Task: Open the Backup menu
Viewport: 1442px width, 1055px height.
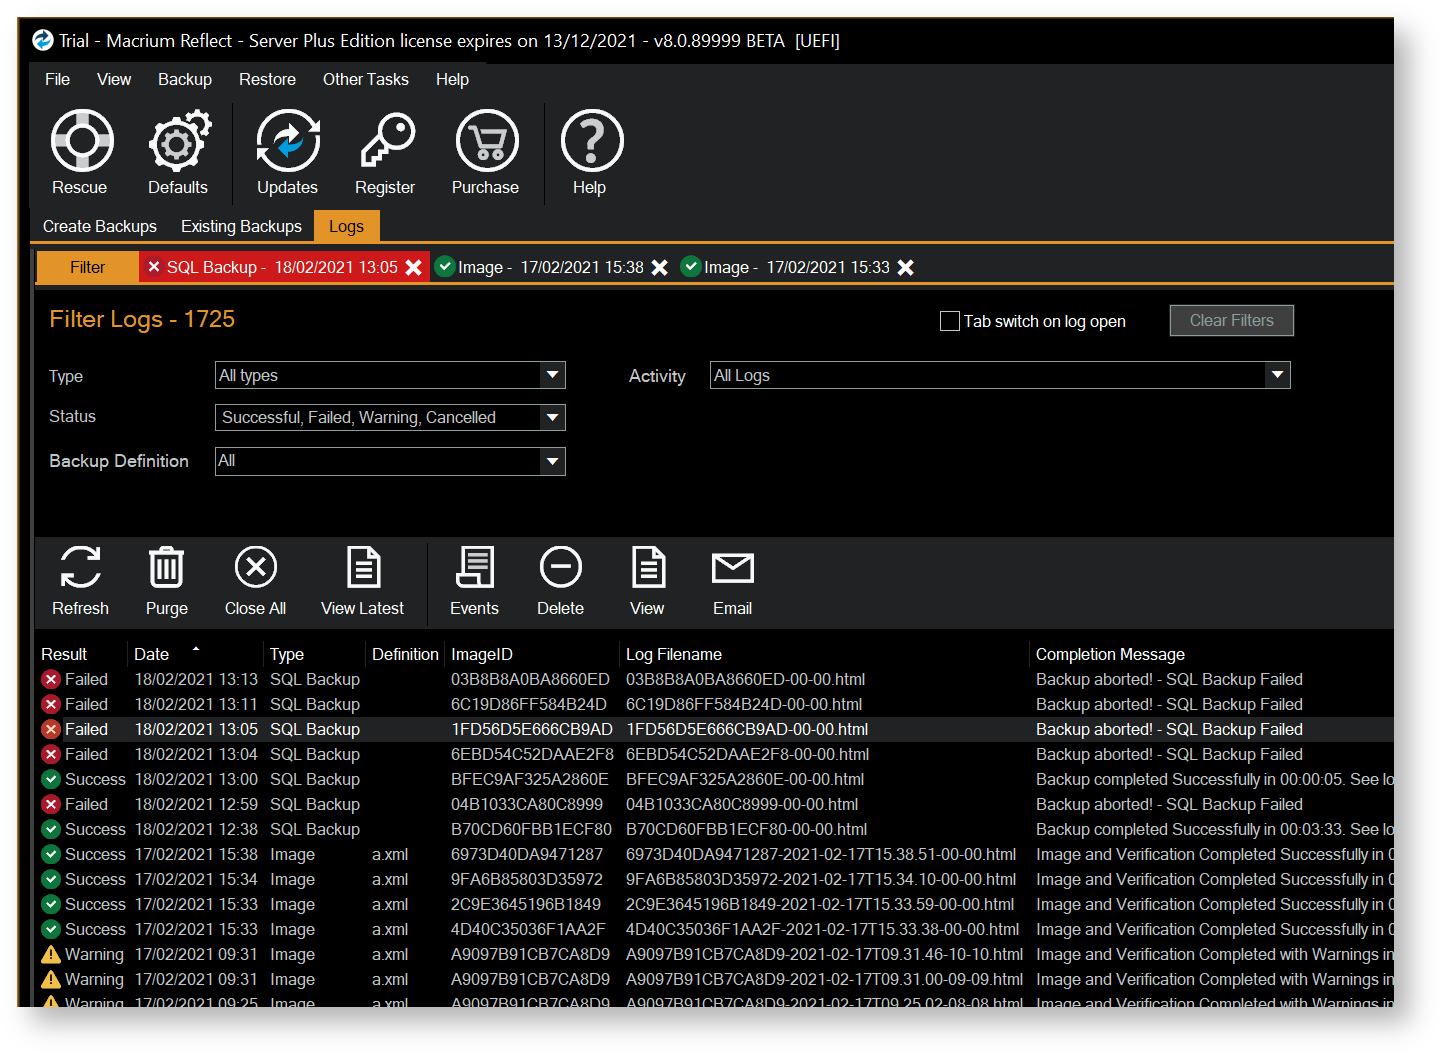Action: point(185,79)
